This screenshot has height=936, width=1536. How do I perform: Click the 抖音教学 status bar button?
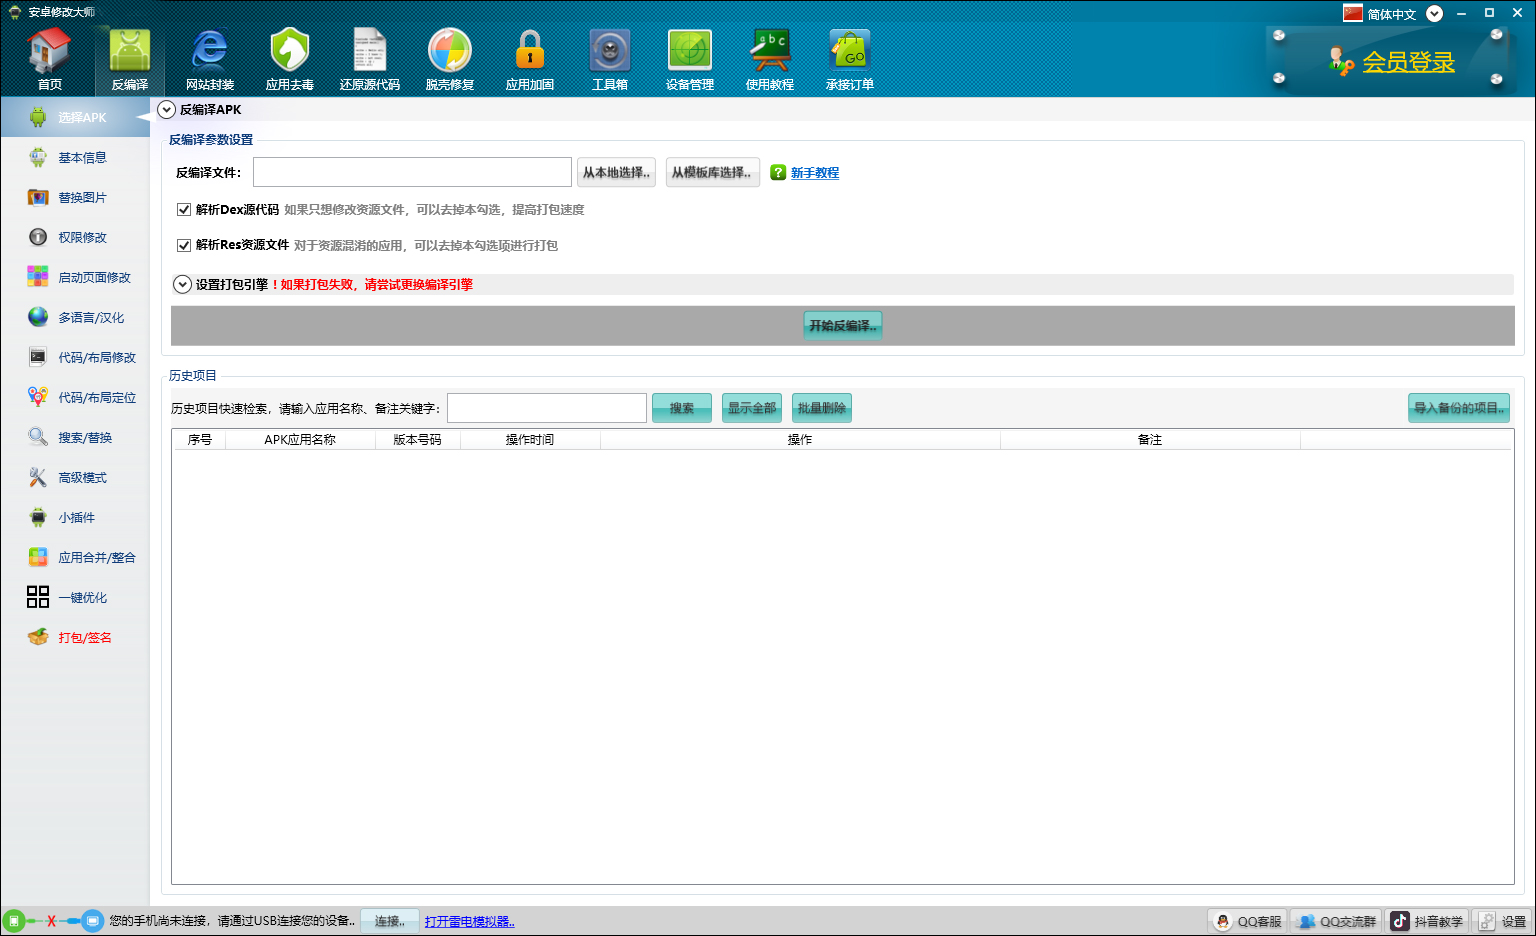(x=1427, y=921)
